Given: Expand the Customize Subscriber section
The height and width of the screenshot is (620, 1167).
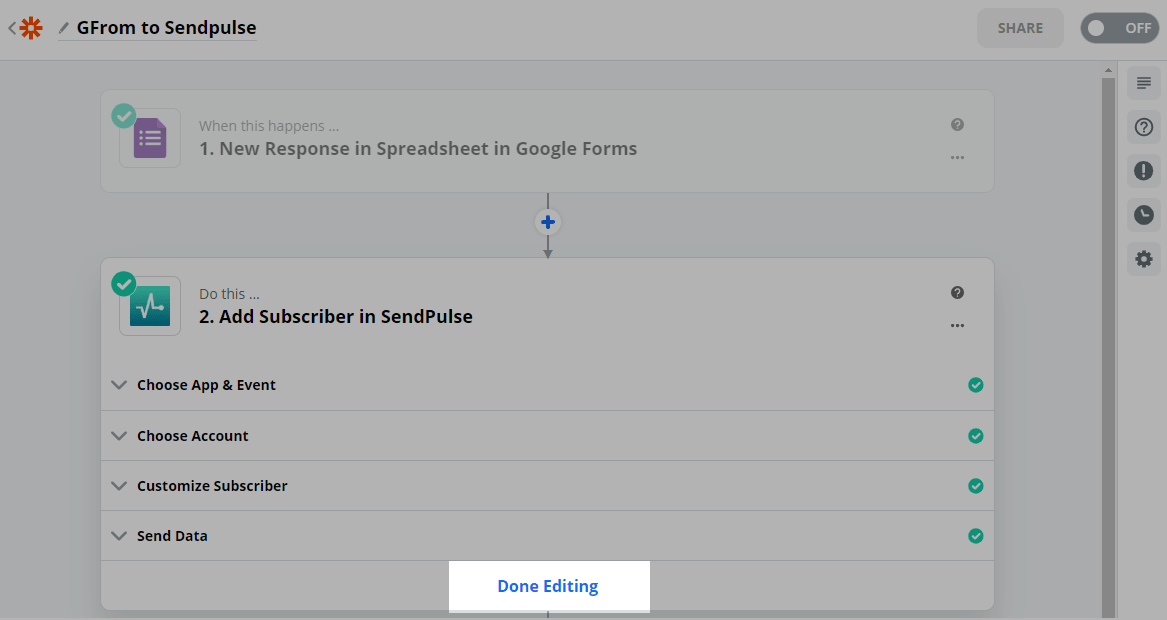Looking at the screenshot, I should [212, 486].
